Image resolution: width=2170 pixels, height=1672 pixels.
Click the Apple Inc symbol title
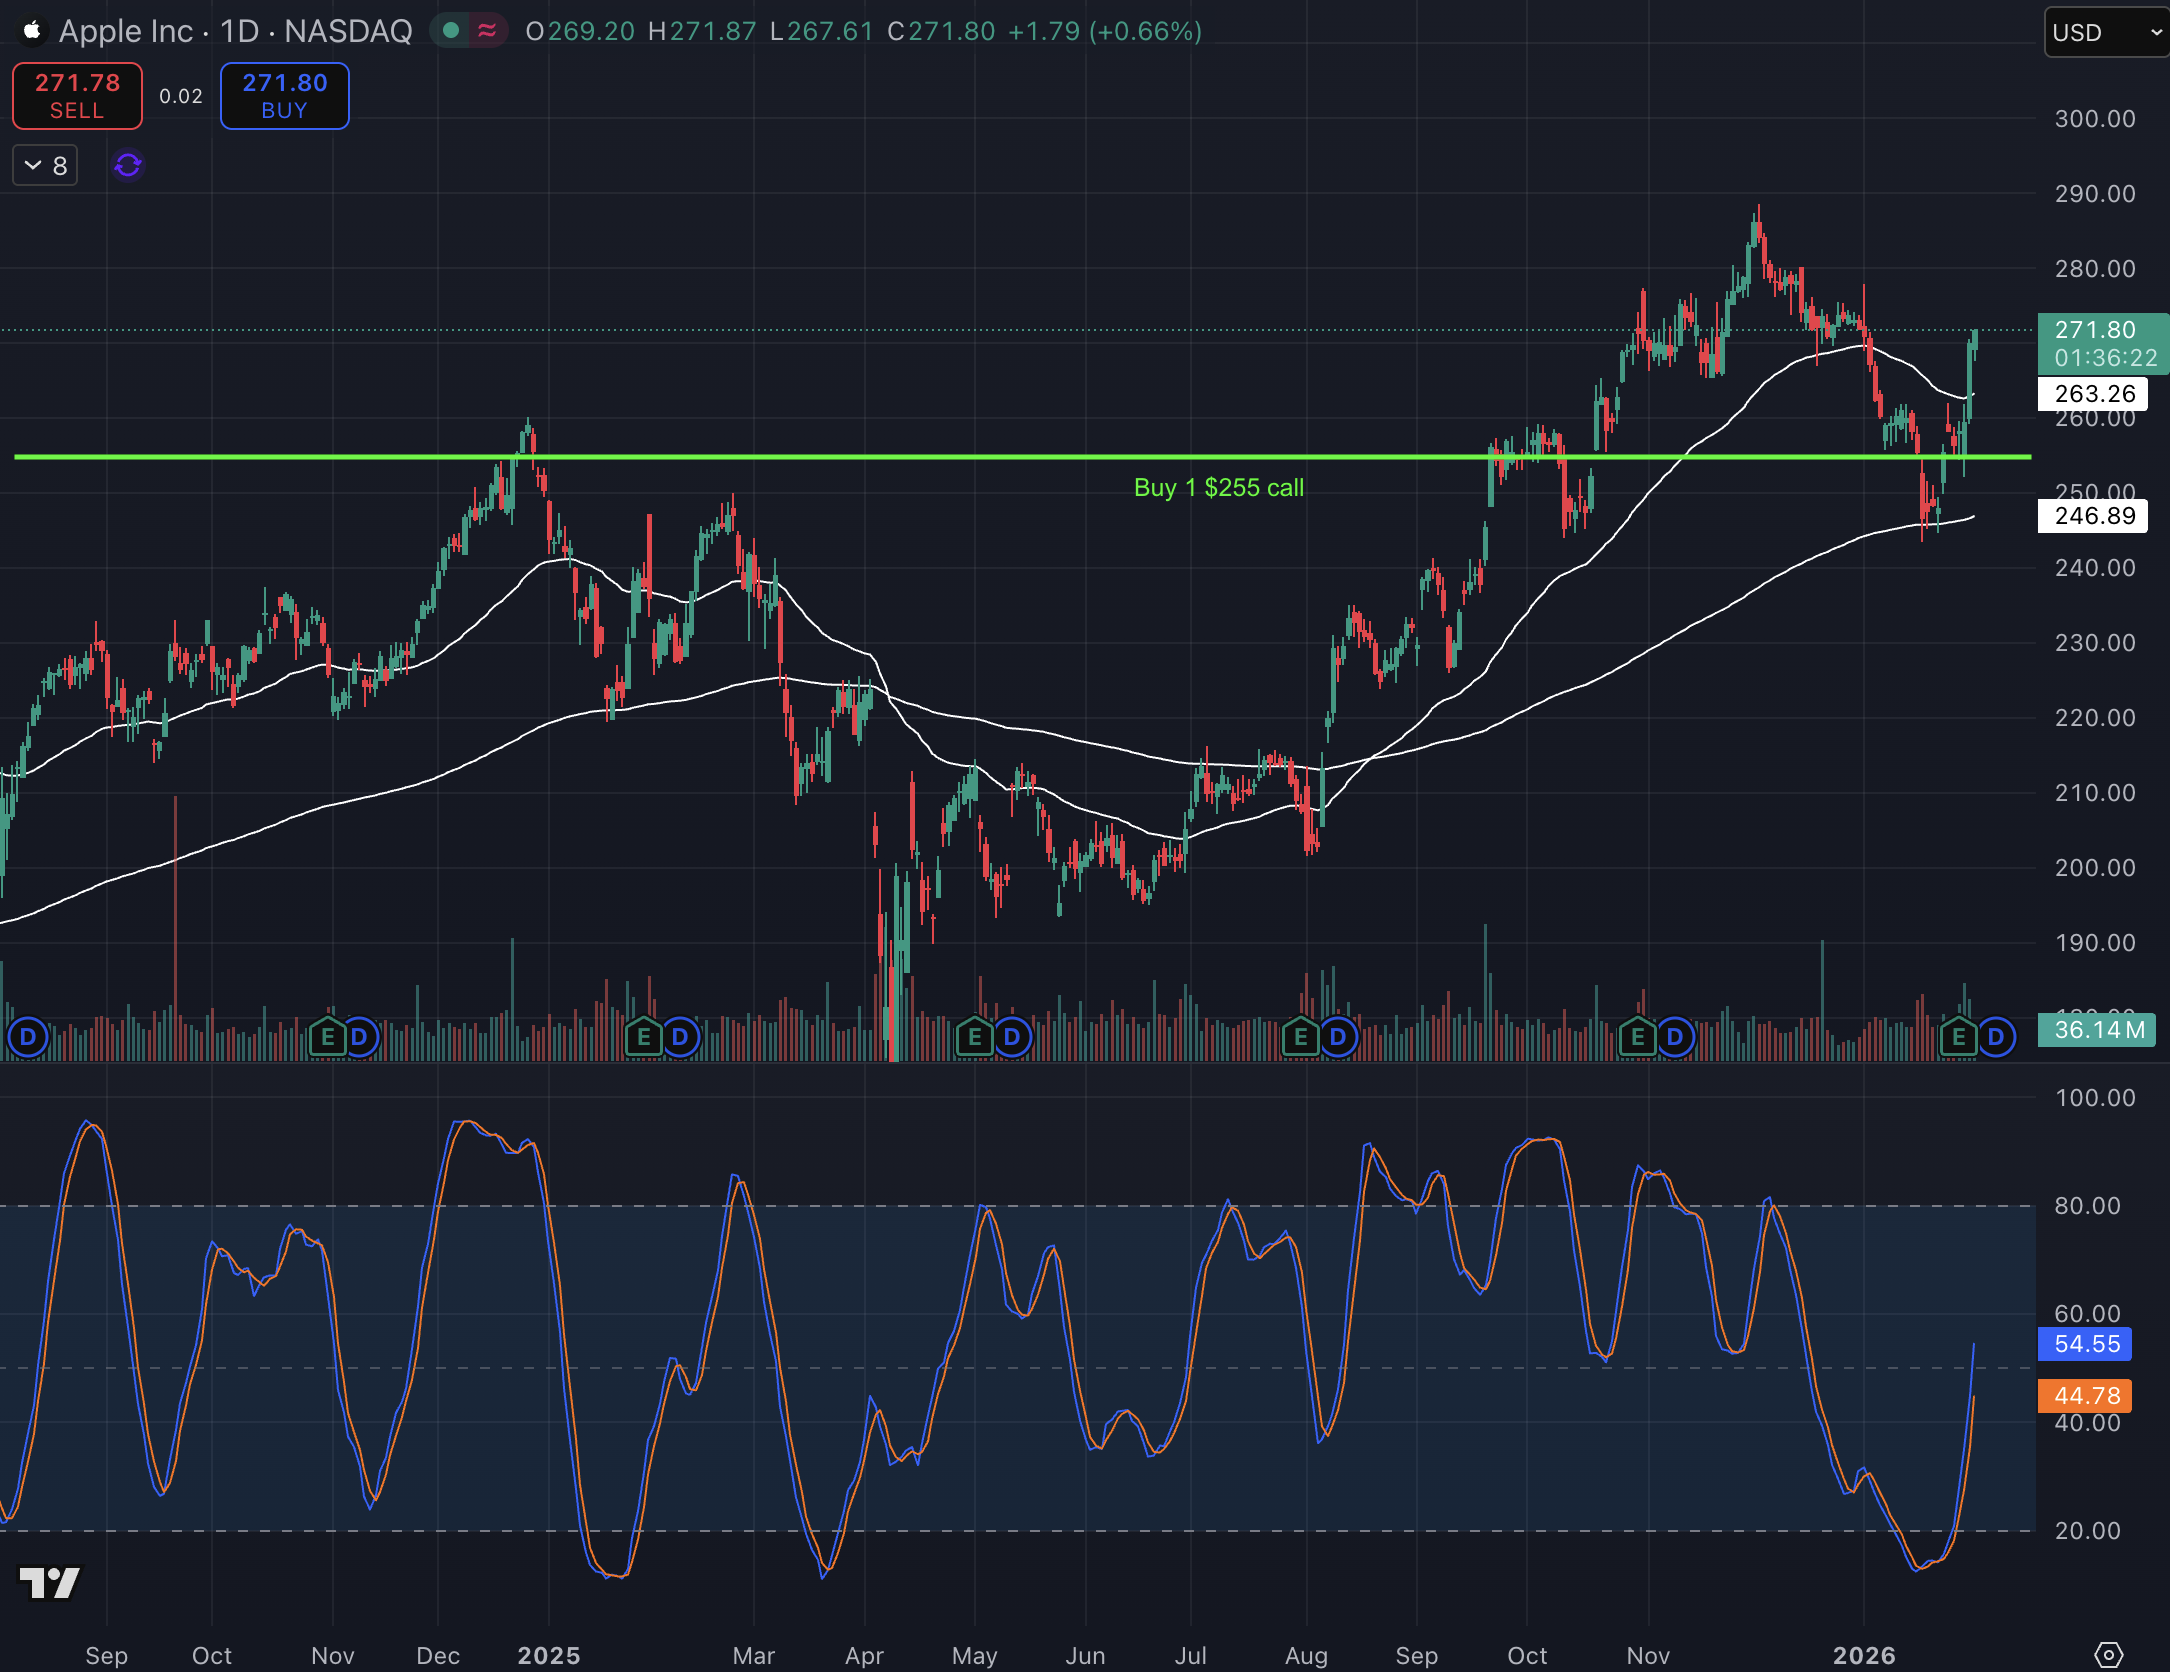pos(125,31)
